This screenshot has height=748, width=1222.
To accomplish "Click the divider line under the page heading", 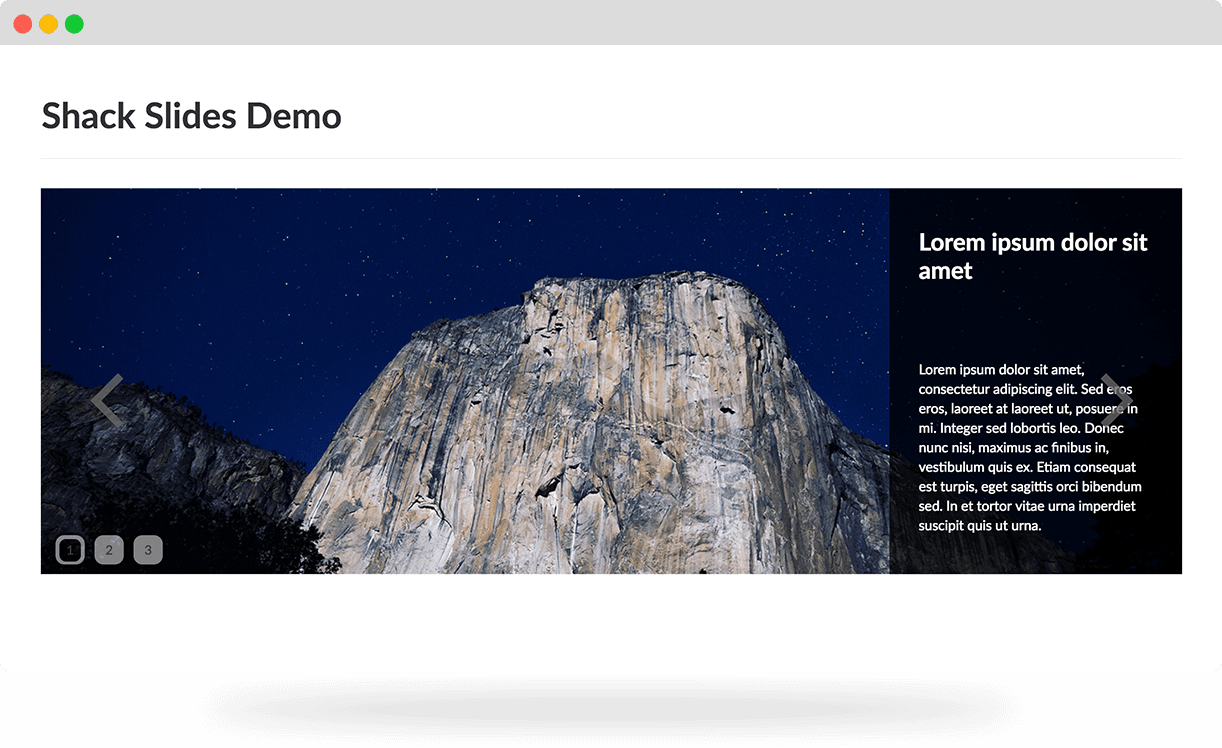I will (611, 158).
